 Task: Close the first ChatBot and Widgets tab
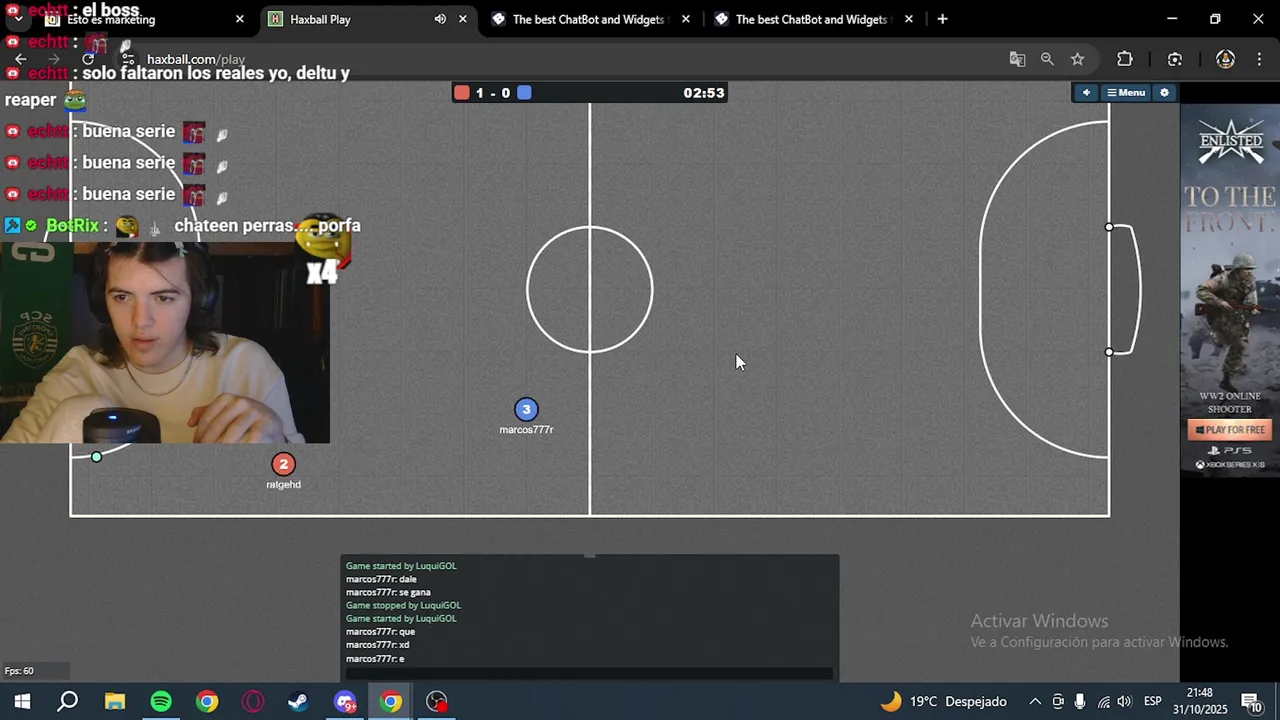tap(686, 19)
